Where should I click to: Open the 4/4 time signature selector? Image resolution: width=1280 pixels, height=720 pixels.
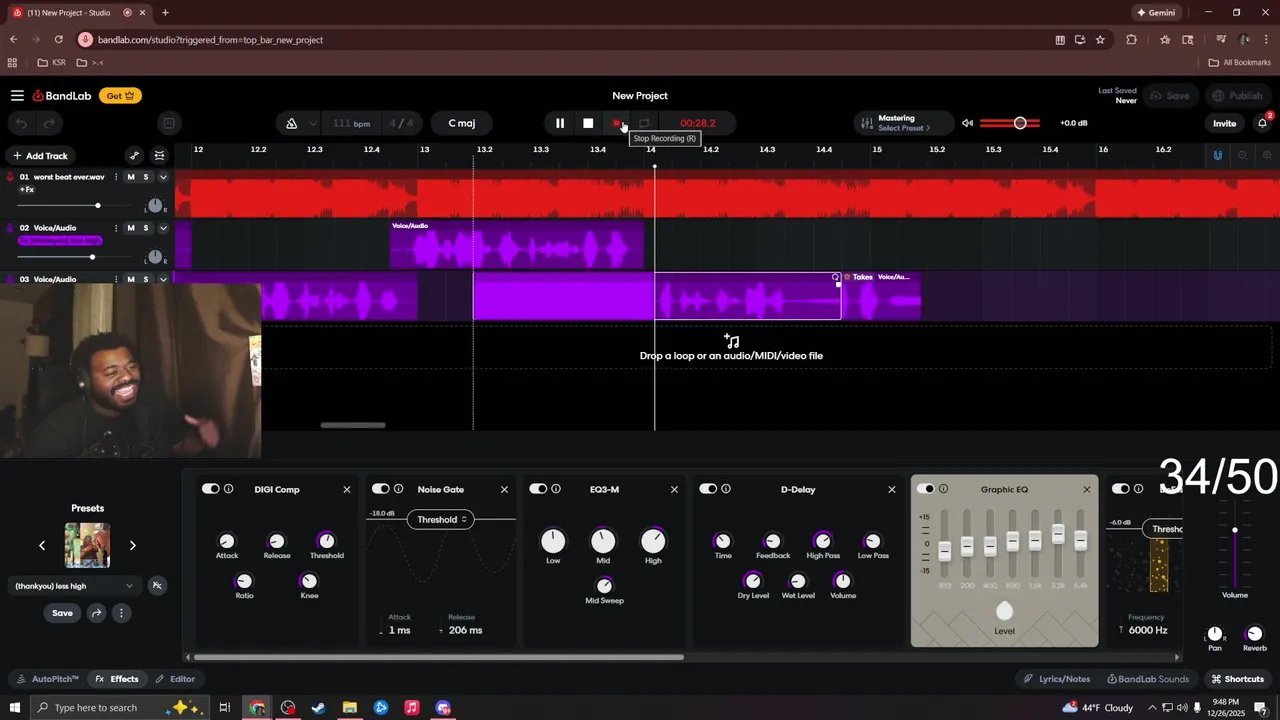pyautogui.click(x=401, y=124)
